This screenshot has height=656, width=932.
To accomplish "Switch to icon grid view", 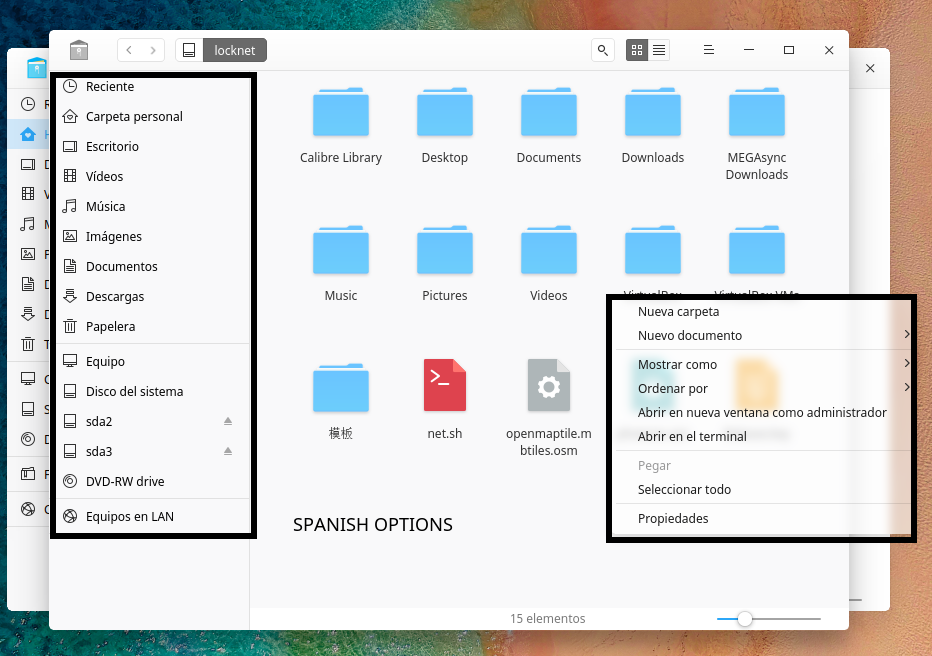I will tap(637, 51).
